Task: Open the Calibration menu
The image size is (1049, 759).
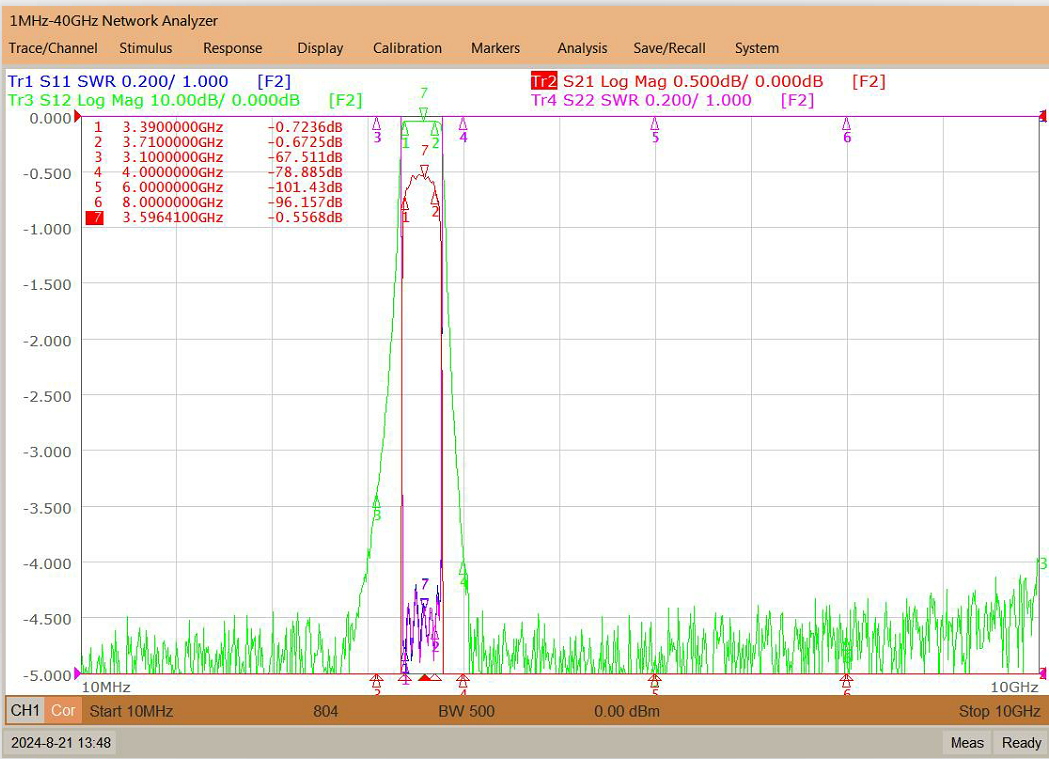Action: [x=407, y=48]
